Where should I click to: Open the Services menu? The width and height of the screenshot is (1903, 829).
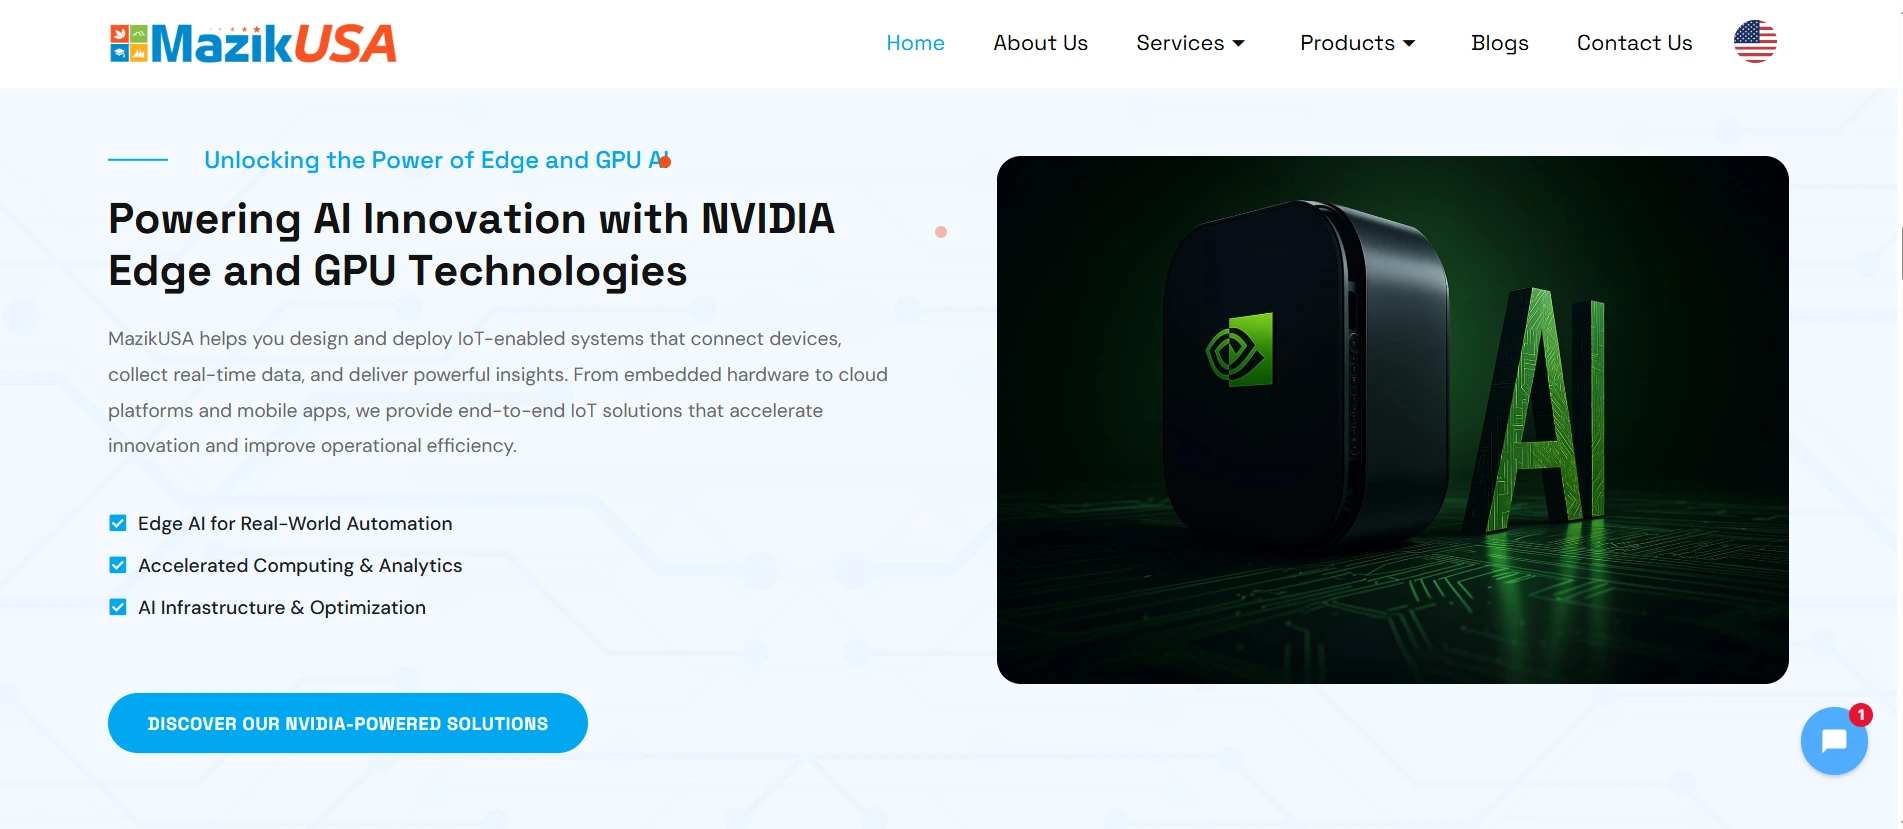click(x=1180, y=43)
